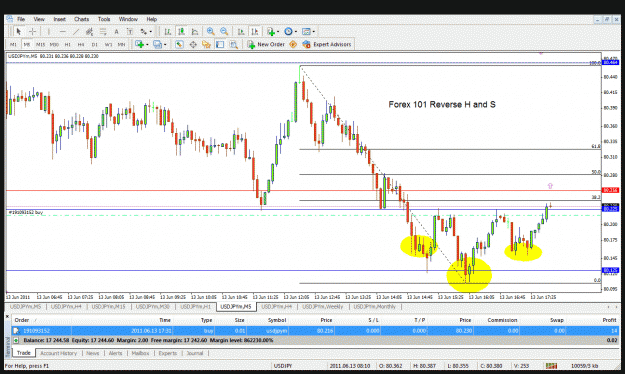Select the 'Forex 101 Reverse H and S' label
Image resolution: width=625 pixels, height=374 pixels.
(x=442, y=104)
